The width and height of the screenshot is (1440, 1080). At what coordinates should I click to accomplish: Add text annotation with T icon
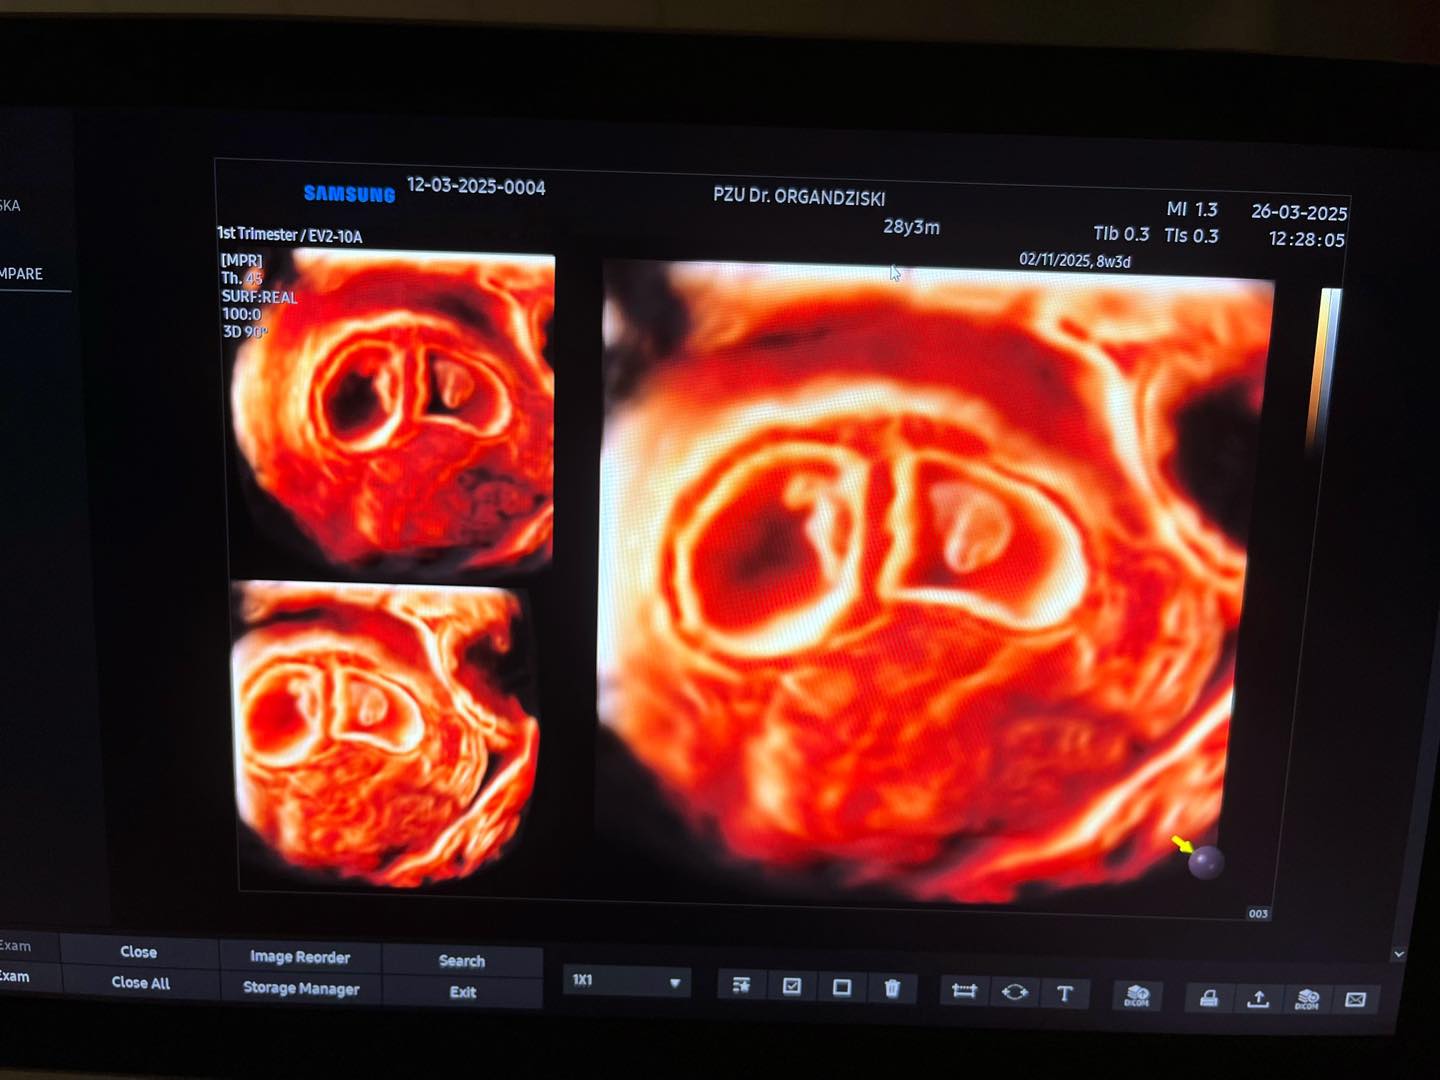point(1065,993)
